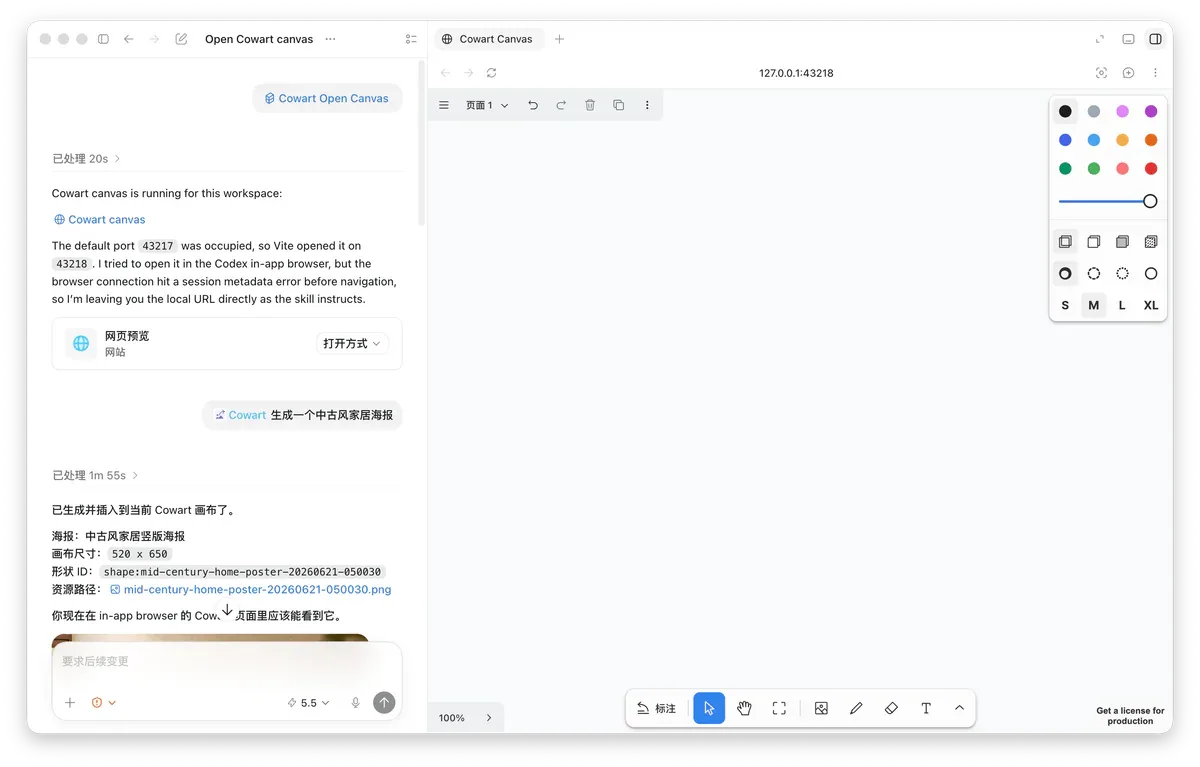Image resolution: width=1200 pixels, height=767 pixels.
Task: Click the trash delete icon
Action: (x=590, y=105)
